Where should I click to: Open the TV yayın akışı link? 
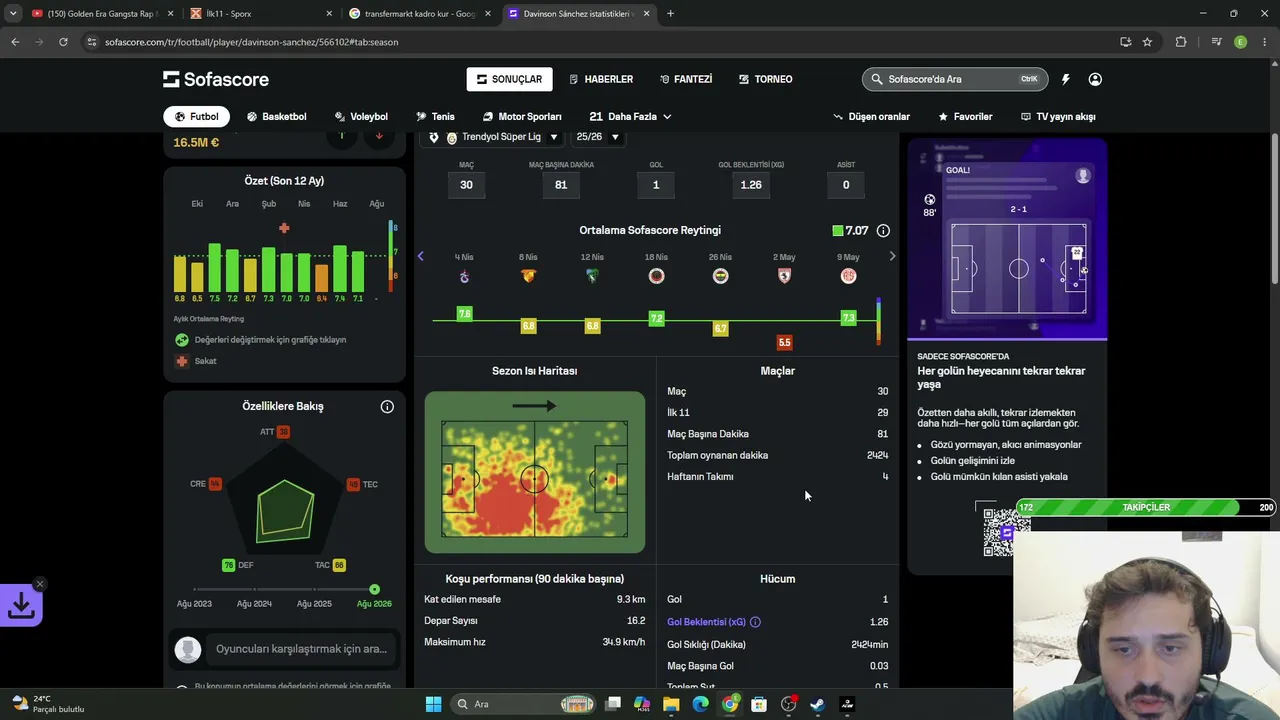tap(1058, 116)
